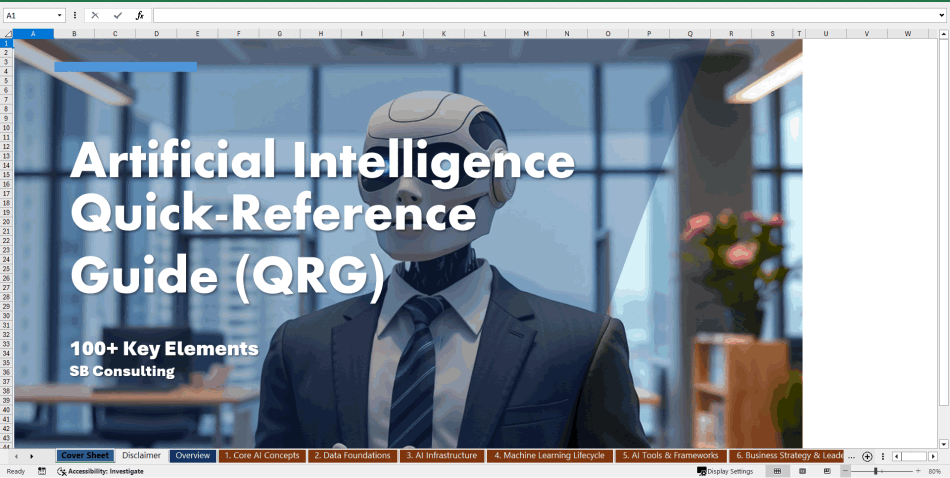Expand the formula bar with the right-end arrow
The width and height of the screenshot is (950, 478).
942,16
